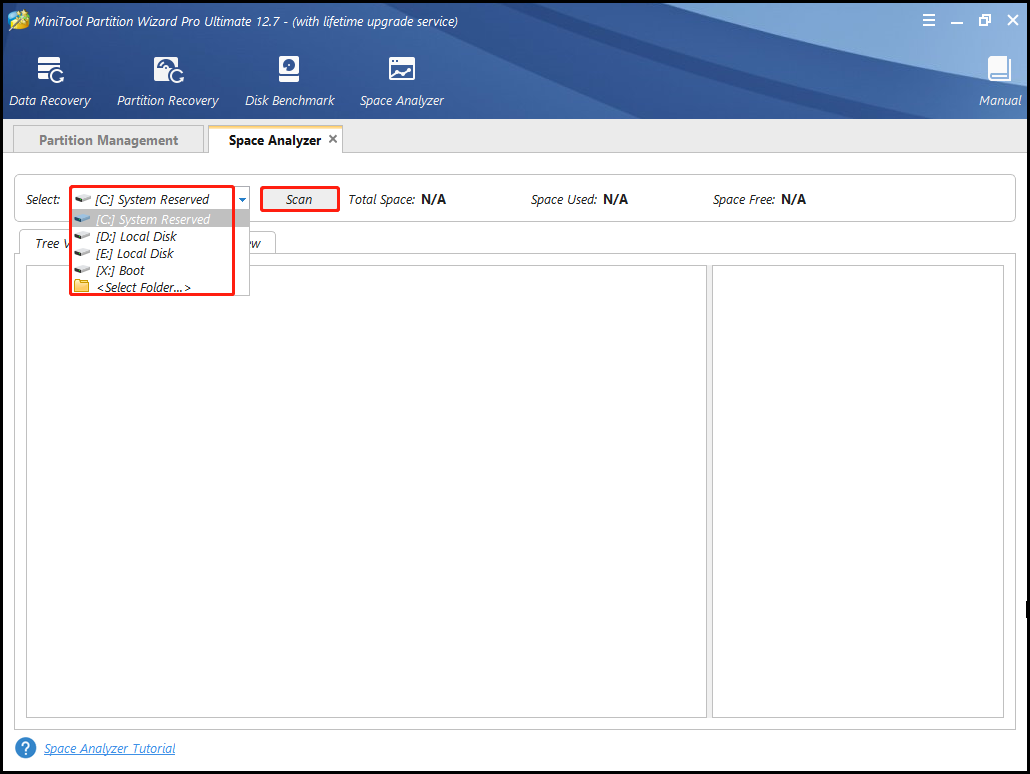Select the [D:] Local Disk drive
The width and height of the screenshot is (1030, 774).
136,236
